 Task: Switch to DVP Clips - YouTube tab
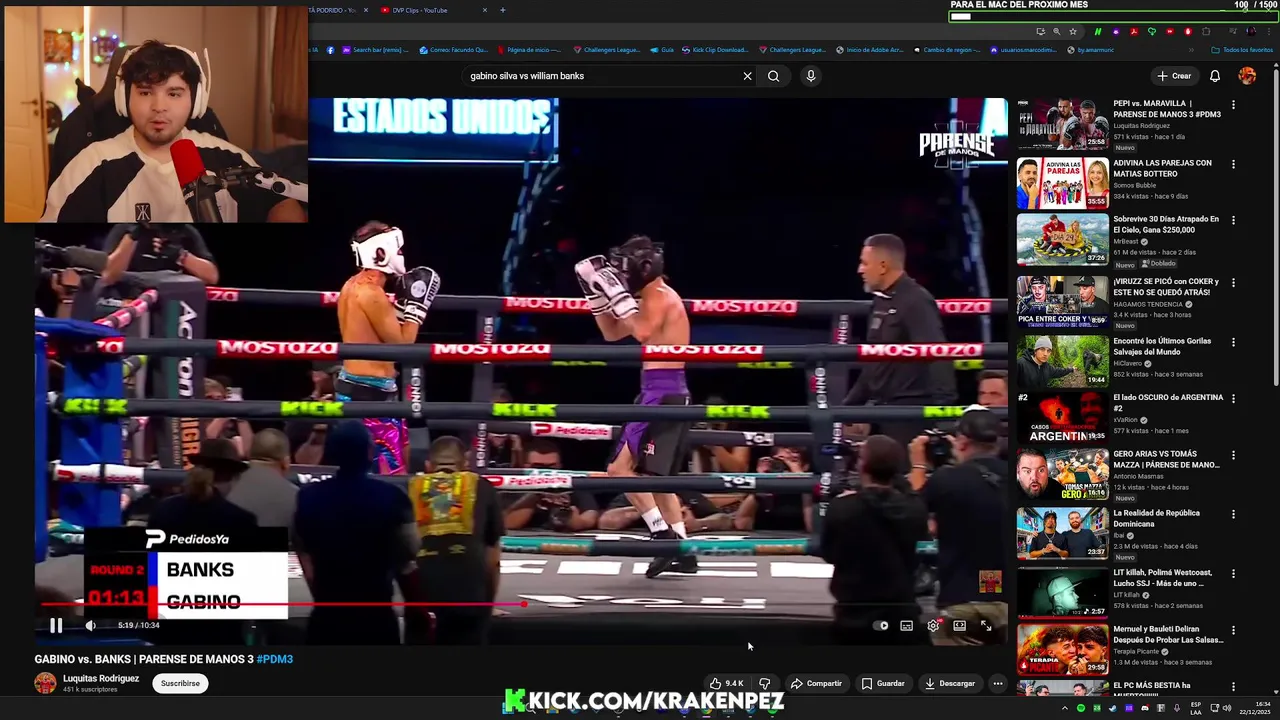[430, 10]
